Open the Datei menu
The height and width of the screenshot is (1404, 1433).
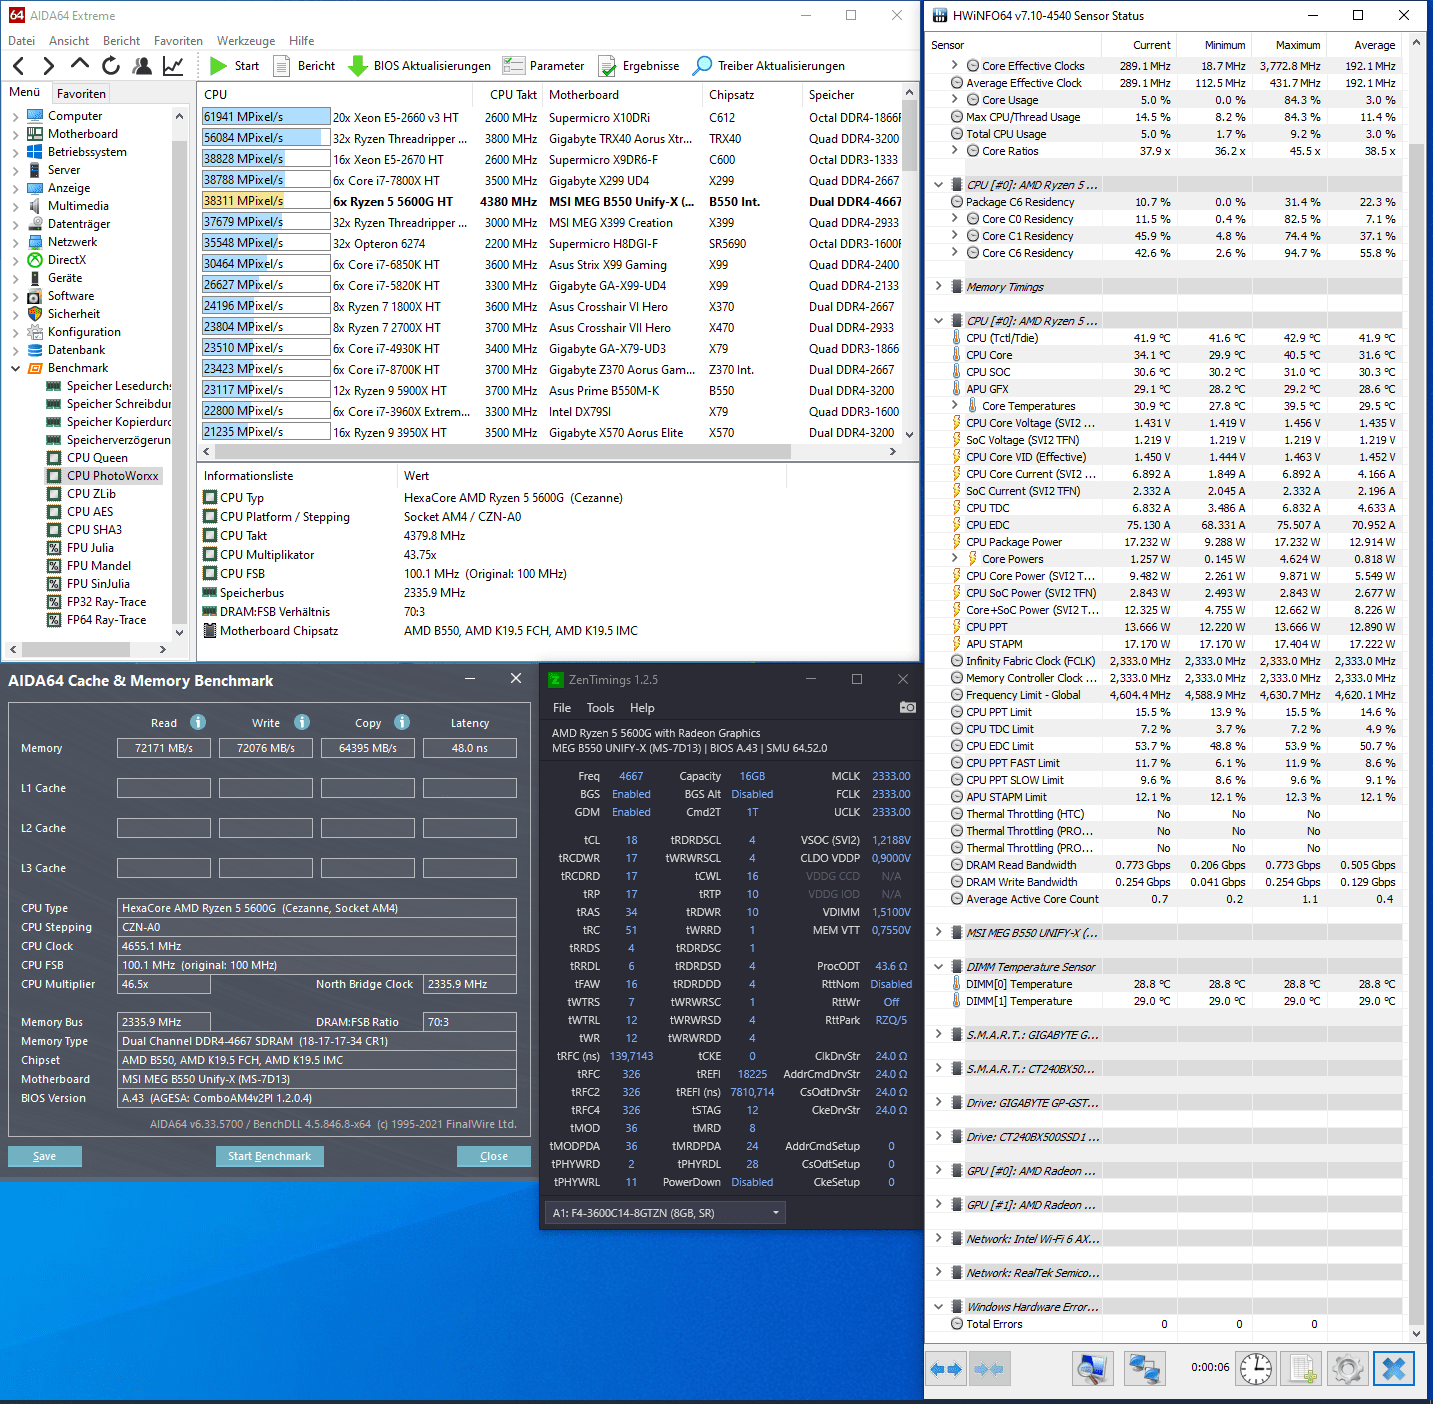[x=22, y=41]
